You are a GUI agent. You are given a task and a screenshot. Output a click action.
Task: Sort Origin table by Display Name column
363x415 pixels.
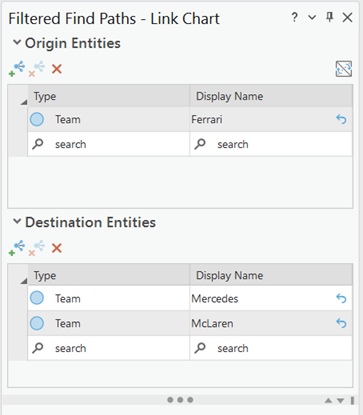(x=271, y=96)
